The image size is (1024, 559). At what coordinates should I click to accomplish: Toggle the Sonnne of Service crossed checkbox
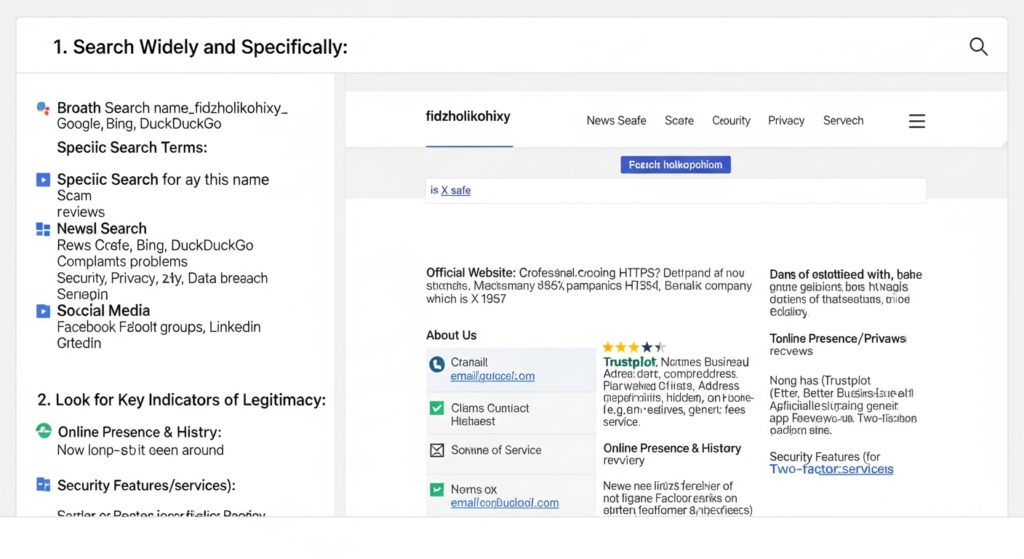click(x=436, y=450)
